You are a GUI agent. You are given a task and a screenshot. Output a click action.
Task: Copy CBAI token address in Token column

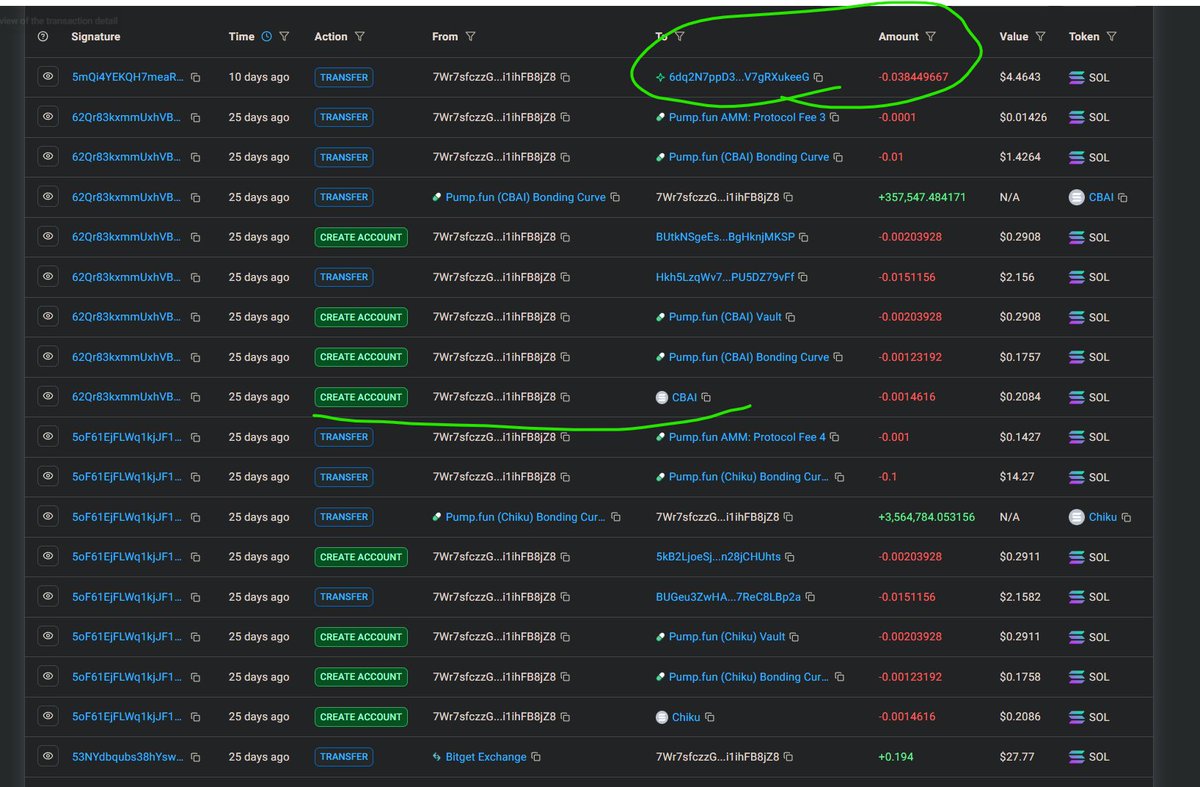click(x=1123, y=198)
